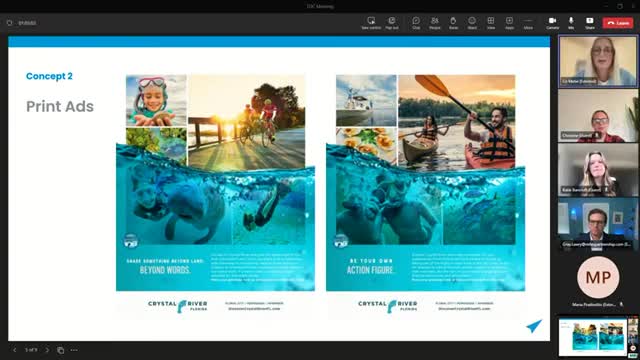The height and width of the screenshot is (360, 640).
Task: Go to the next slide
Action: 47,350
